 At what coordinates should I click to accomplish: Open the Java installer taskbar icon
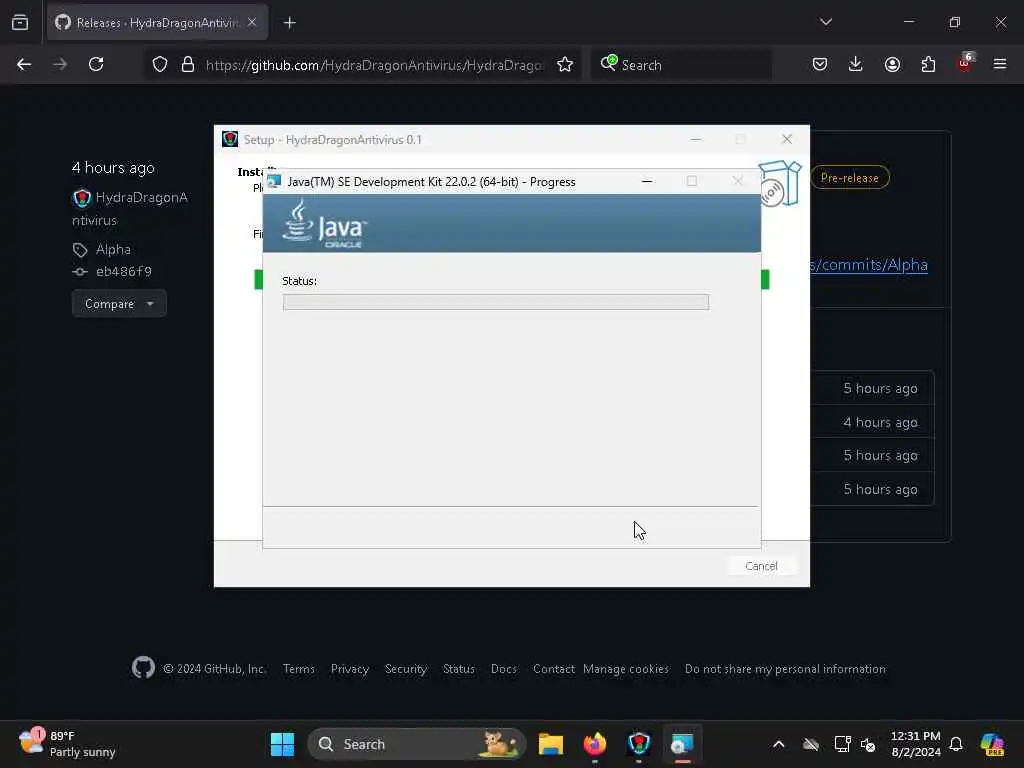click(682, 744)
